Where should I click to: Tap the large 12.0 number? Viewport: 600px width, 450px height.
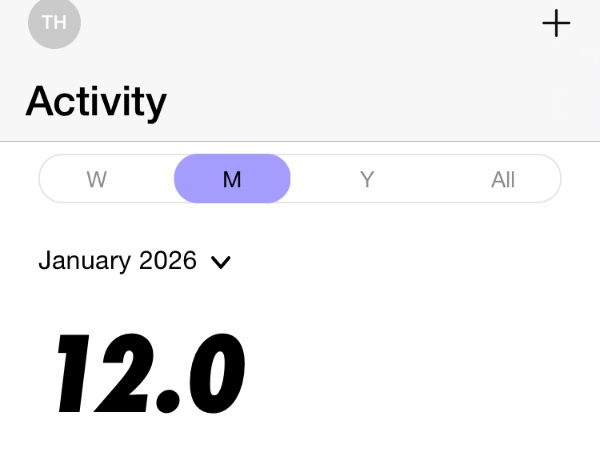point(151,374)
